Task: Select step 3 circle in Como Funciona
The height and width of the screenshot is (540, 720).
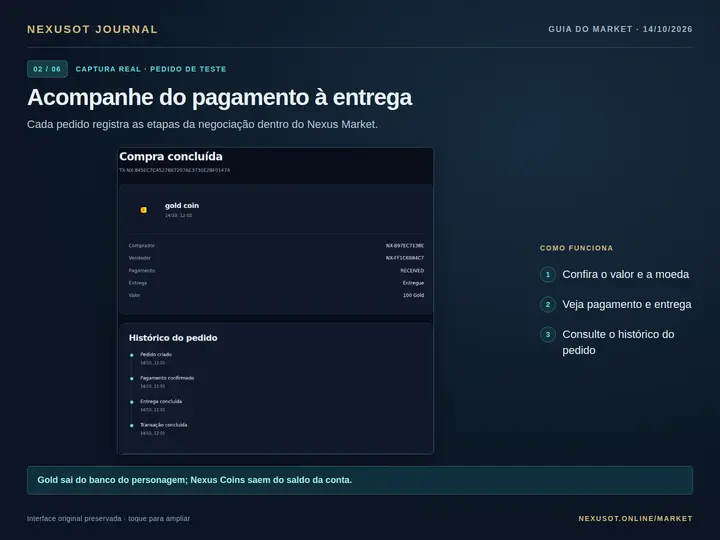Action: 548,335
